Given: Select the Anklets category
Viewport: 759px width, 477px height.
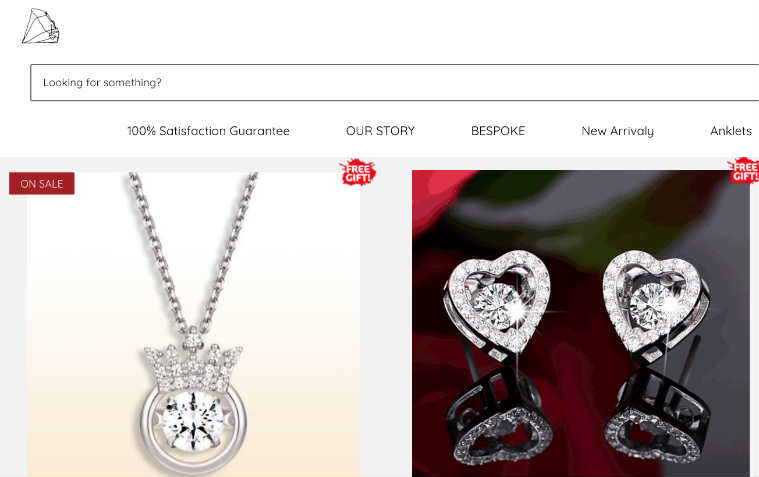Looking at the screenshot, I should [x=730, y=131].
